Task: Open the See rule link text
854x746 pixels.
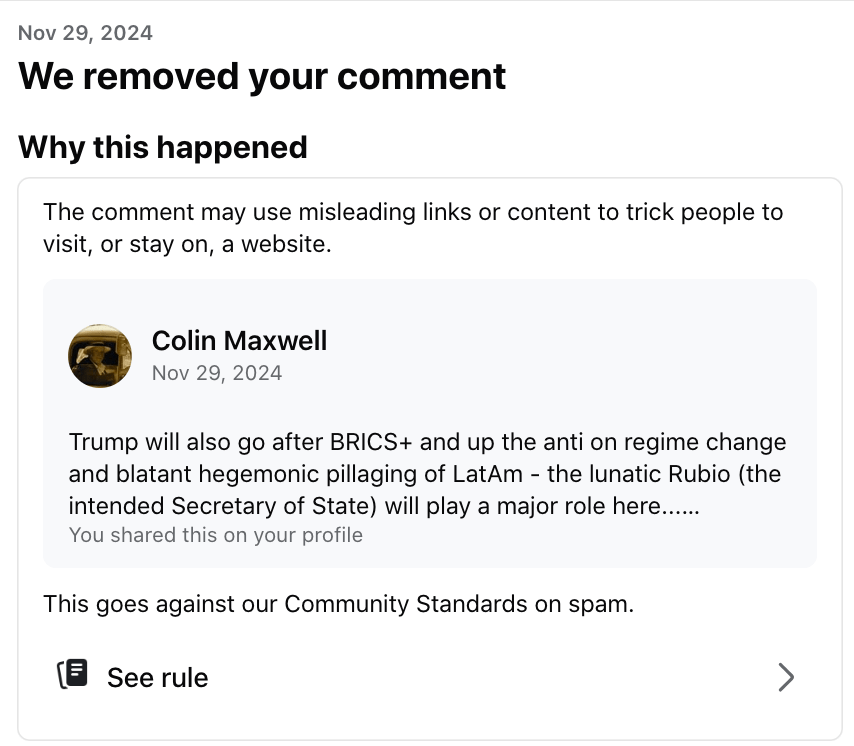Action: tap(158, 678)
